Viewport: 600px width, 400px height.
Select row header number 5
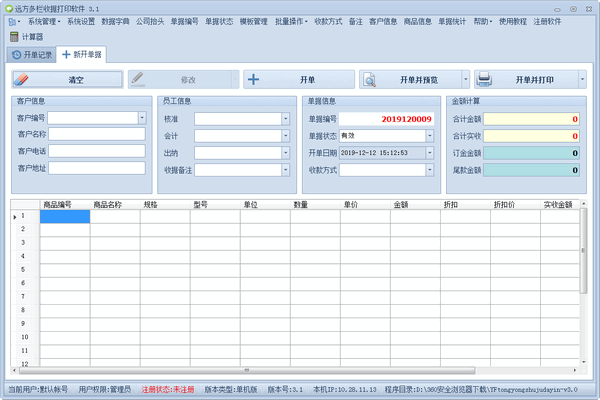(23, 269)
